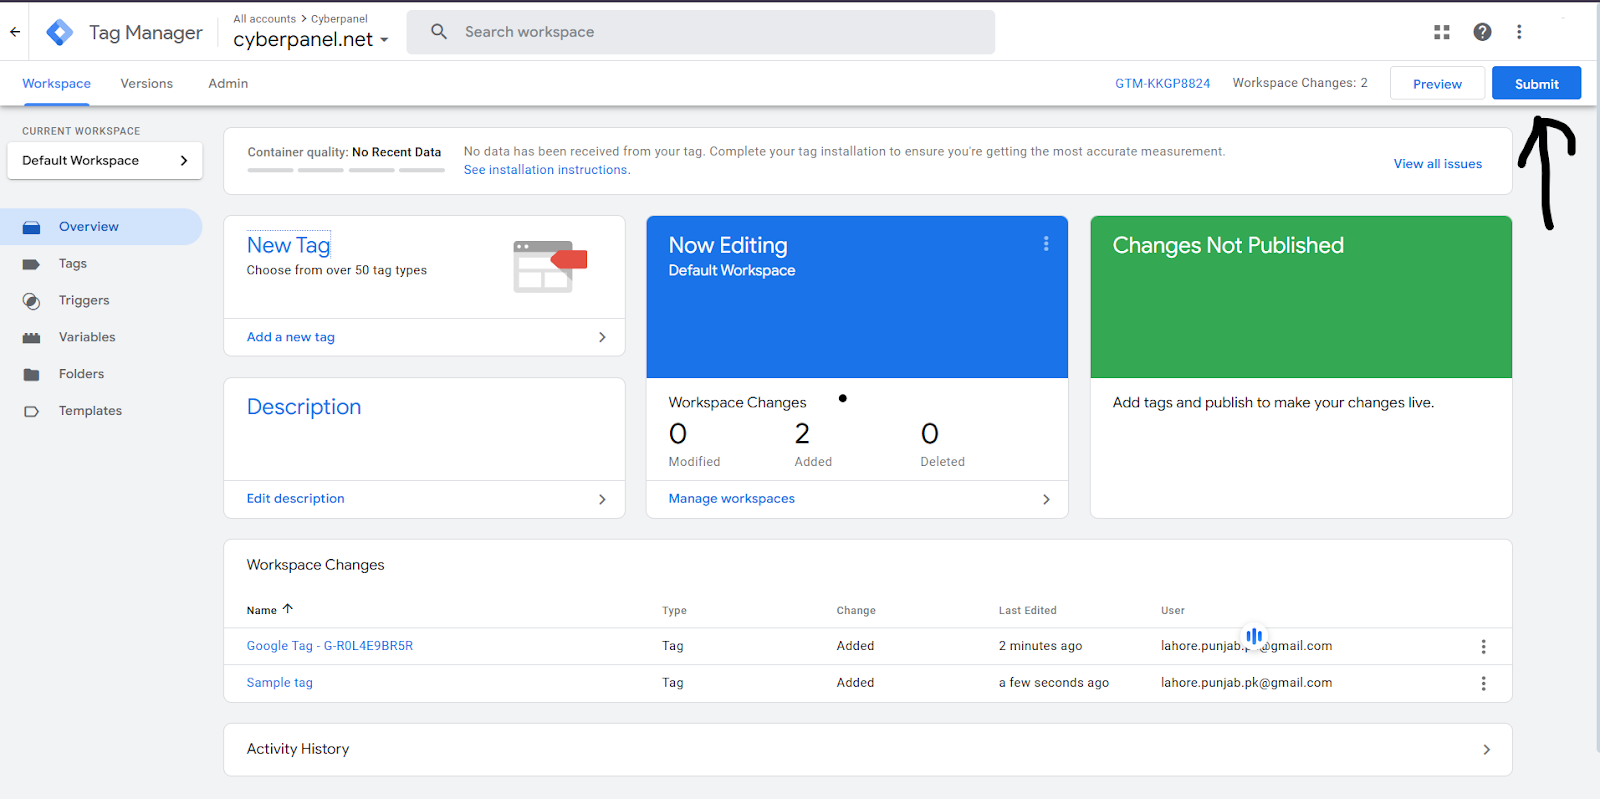Click Edit description link

[x=296, y=499]
